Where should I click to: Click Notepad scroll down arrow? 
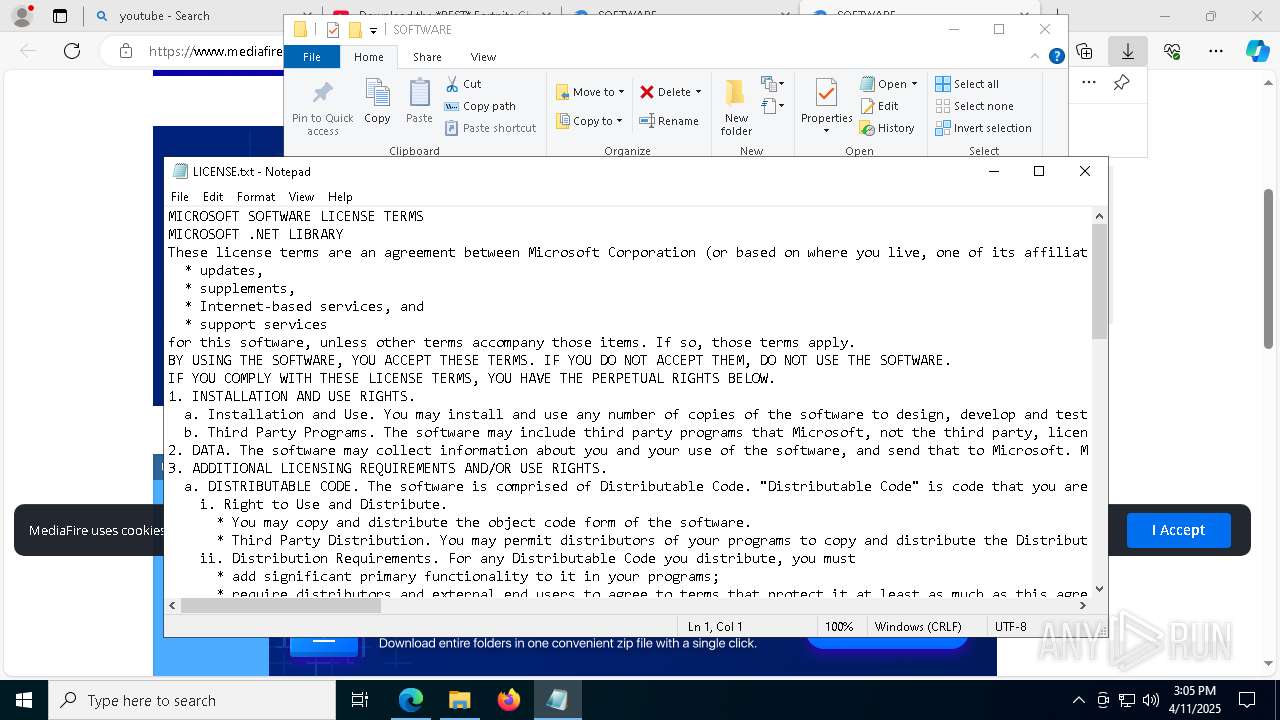point(1099,589)
